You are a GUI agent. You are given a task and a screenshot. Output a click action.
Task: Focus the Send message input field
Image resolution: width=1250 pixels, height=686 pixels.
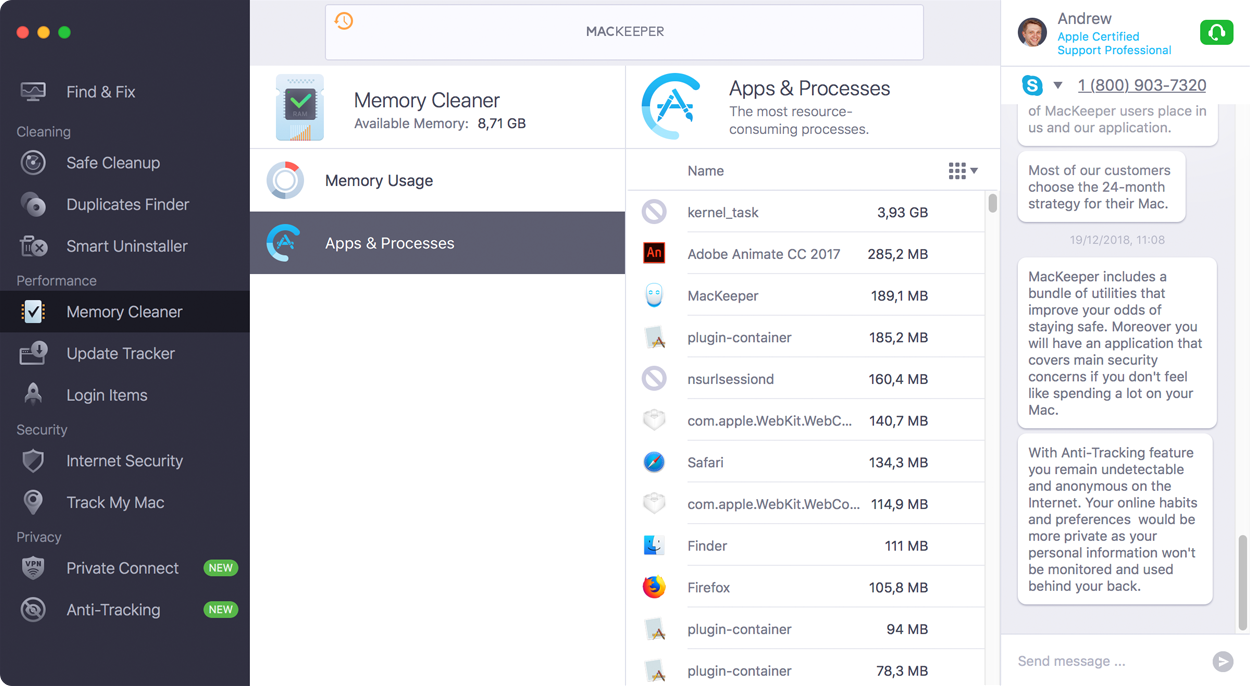pyautogui.click(x=1110, y=661)
